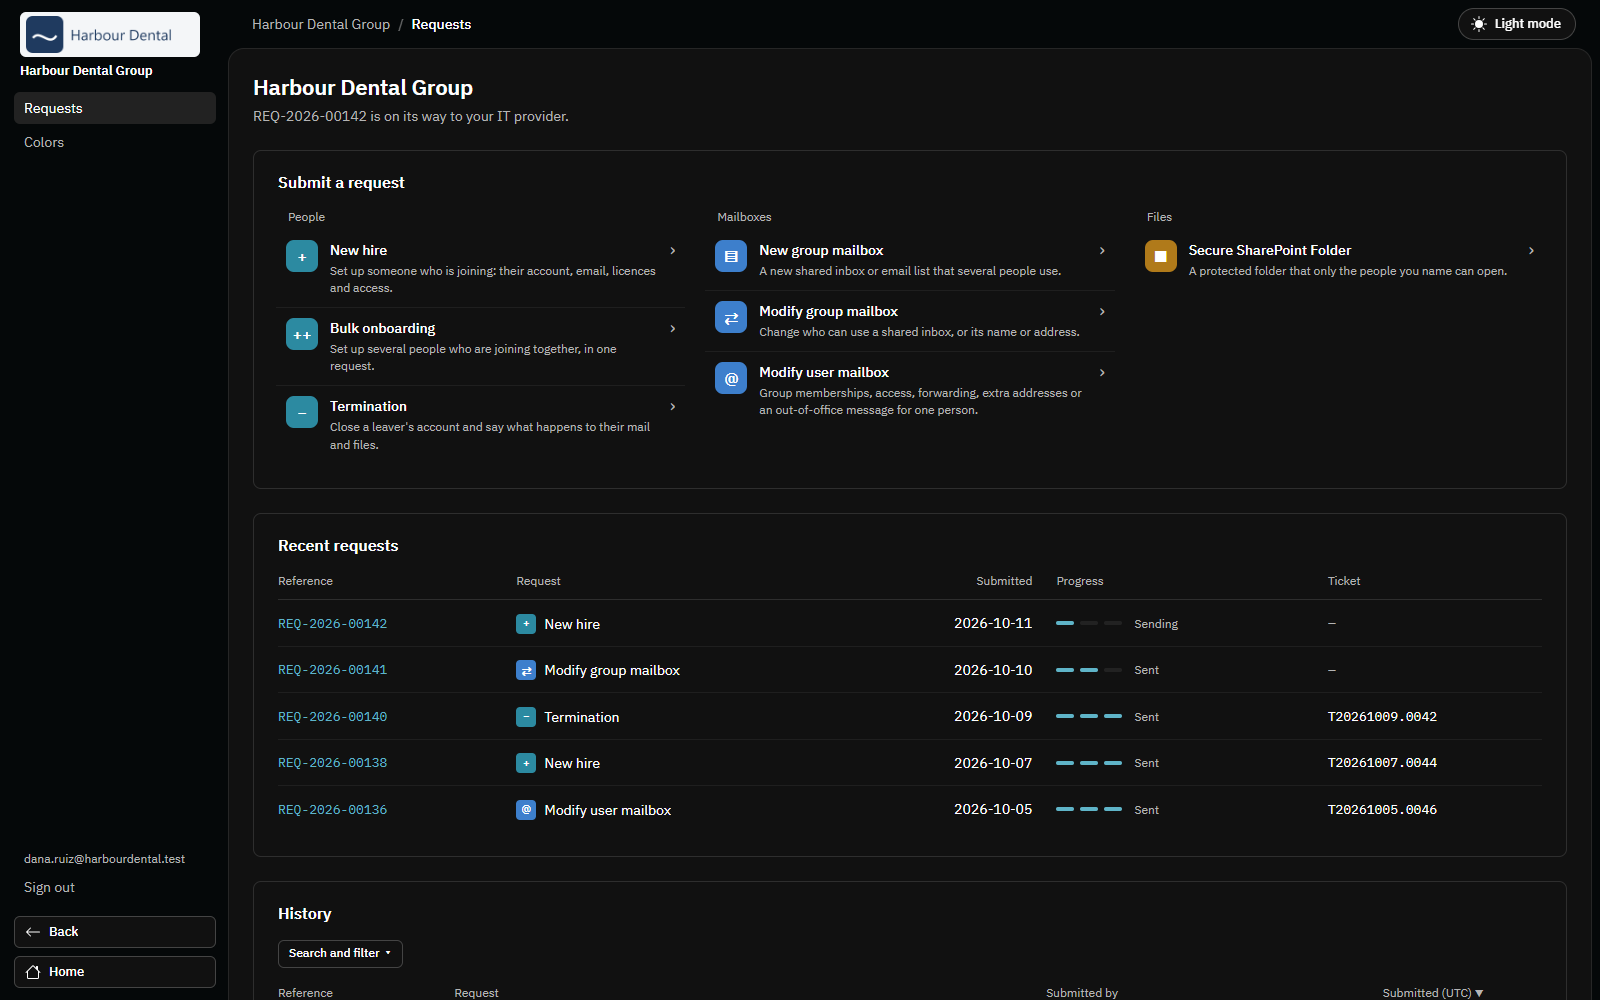Click the New hire plus icon tile
Screen dimensions: 1600x1000
pyautogui.click(x=302, y=256)
